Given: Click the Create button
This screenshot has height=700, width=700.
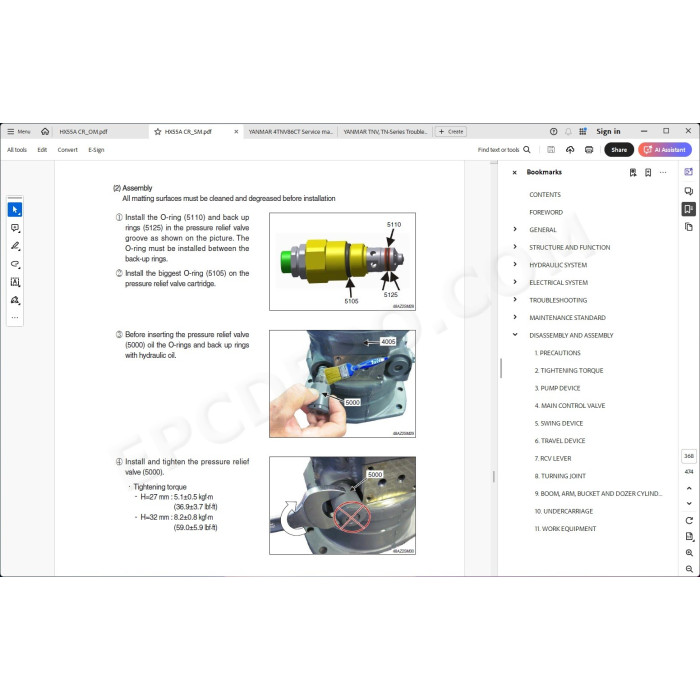Looking at the screenshot, I should pyautogui.click(x=451, y=132).
